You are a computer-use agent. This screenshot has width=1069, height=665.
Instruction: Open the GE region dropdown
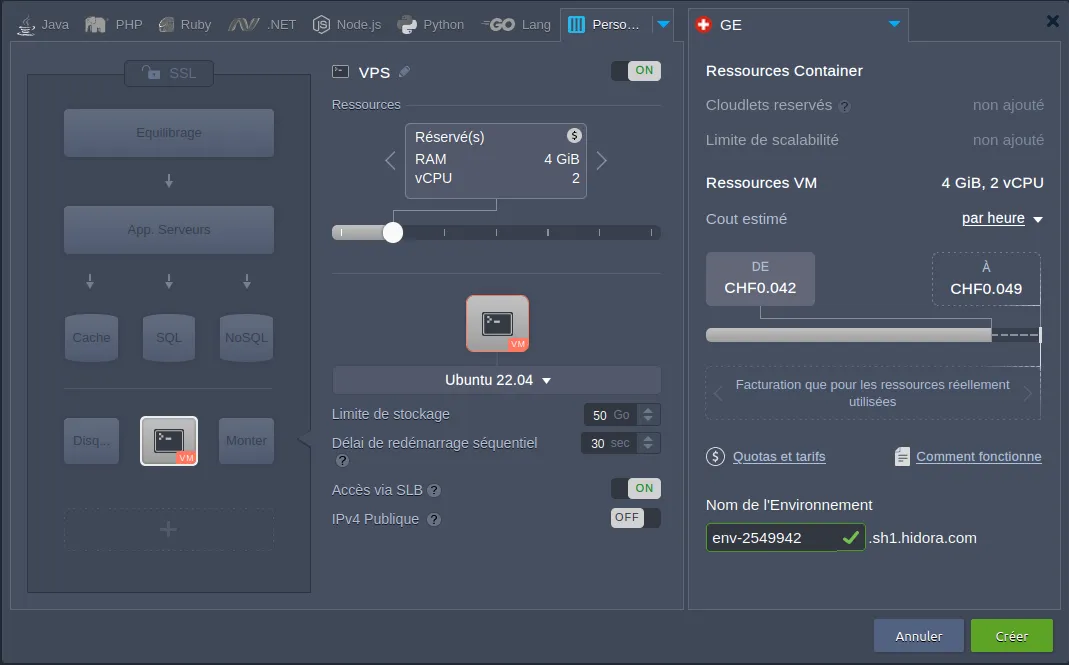pyautogui.click(x=894, y=24)
